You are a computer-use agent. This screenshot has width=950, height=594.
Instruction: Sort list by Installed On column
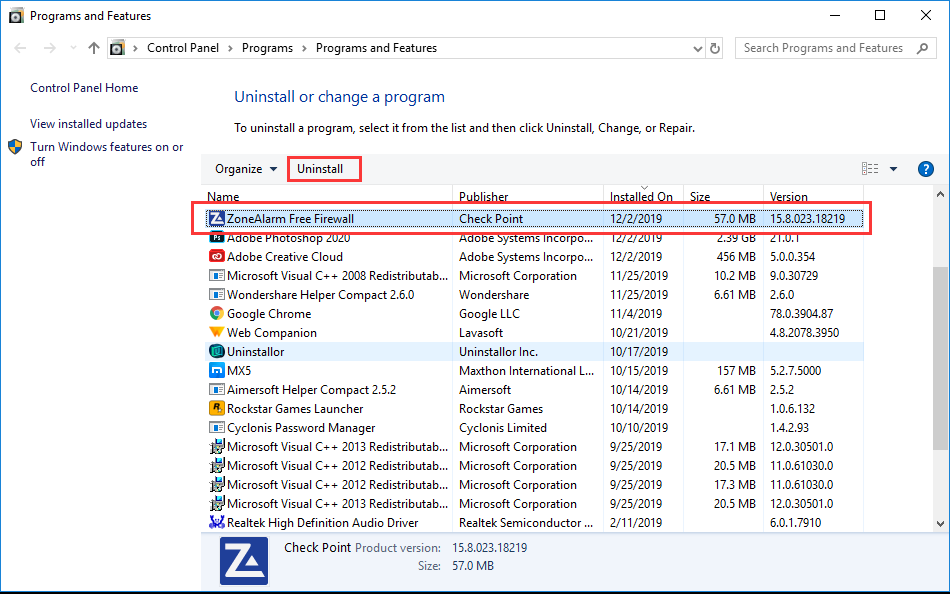click(643, 196)
